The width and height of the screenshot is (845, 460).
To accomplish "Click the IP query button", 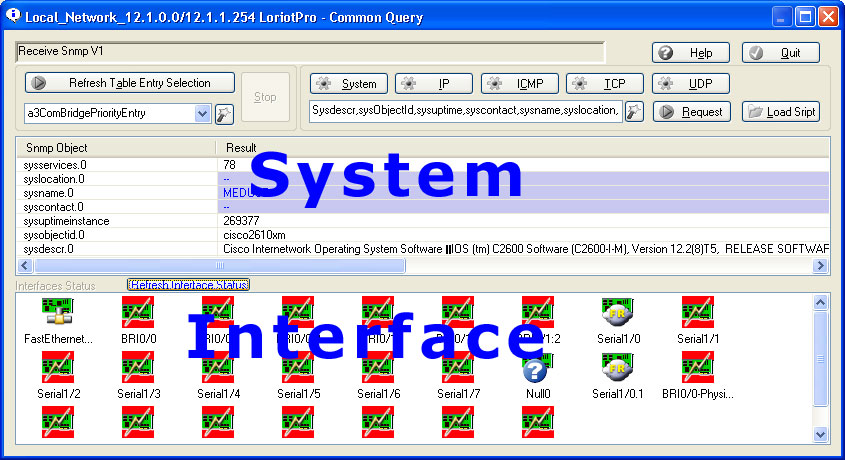I will click(434, 83).
